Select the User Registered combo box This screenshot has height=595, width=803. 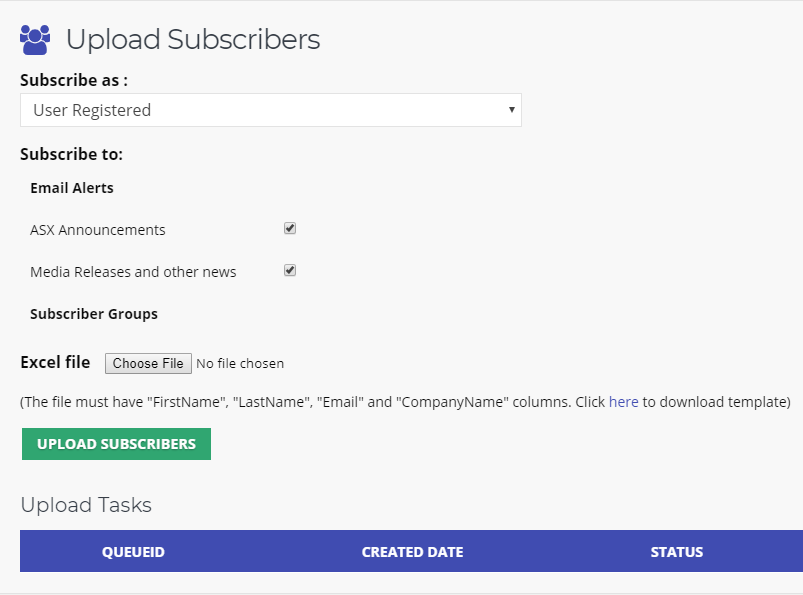(270, 110)
